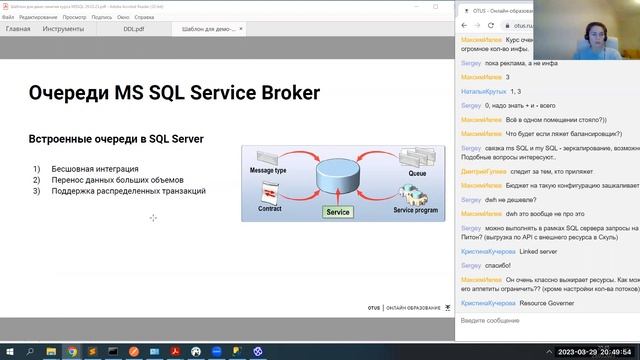Click the browser back arrow
The image size is (640, 360).
tap(464, 25)
